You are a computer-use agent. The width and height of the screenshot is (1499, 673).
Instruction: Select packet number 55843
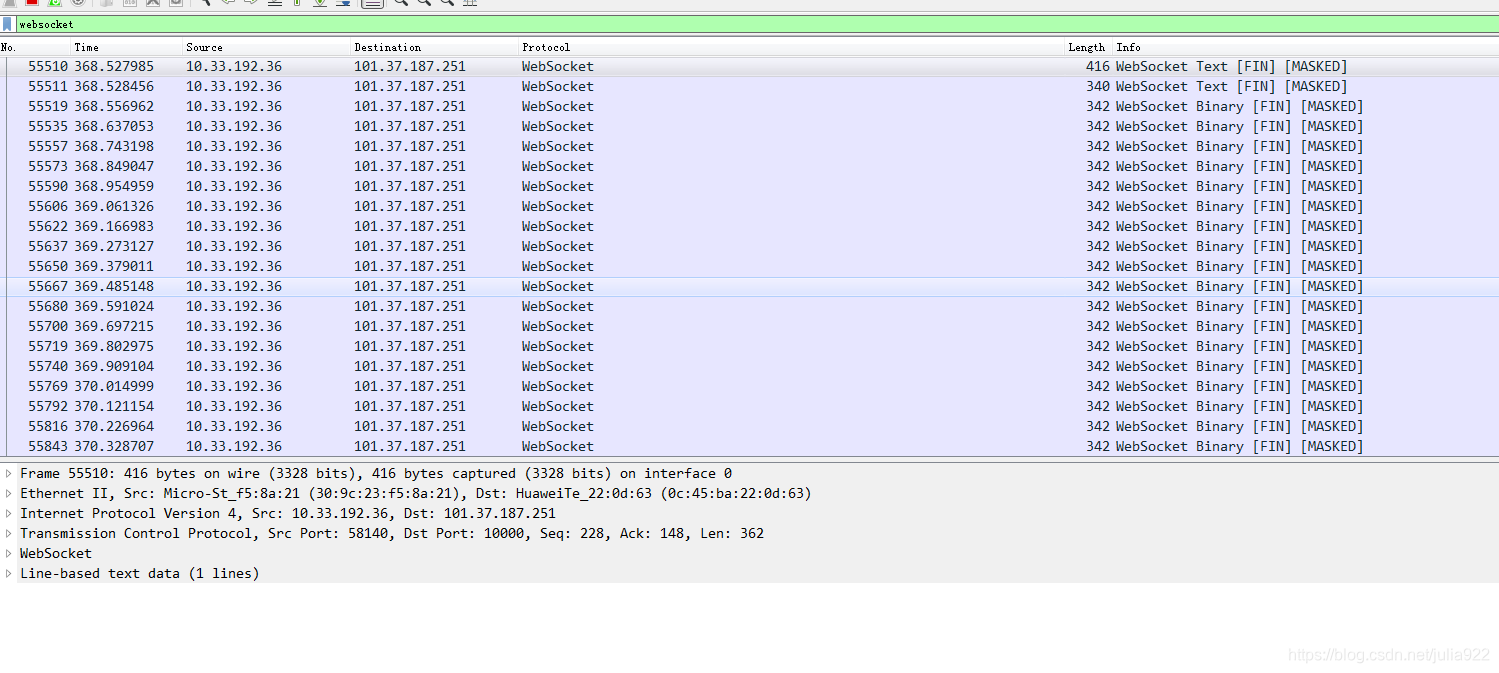click(749, 446)
